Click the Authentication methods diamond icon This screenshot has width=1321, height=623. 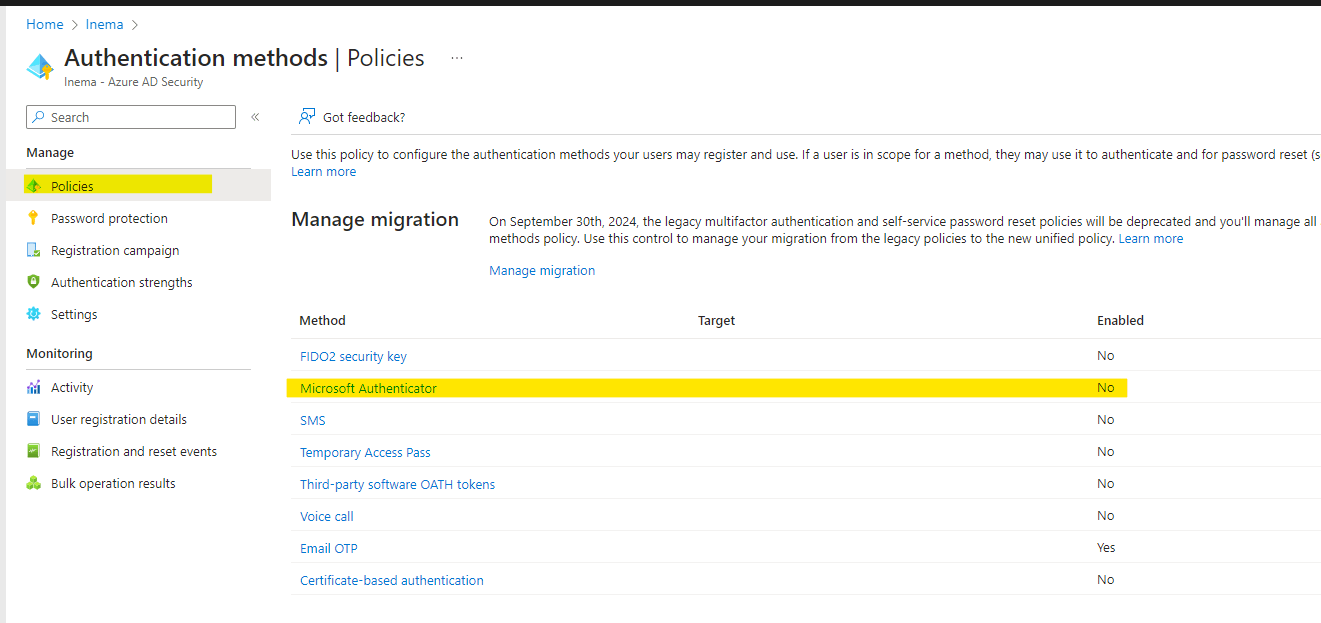pyautogui.click(x=40, y=67)
